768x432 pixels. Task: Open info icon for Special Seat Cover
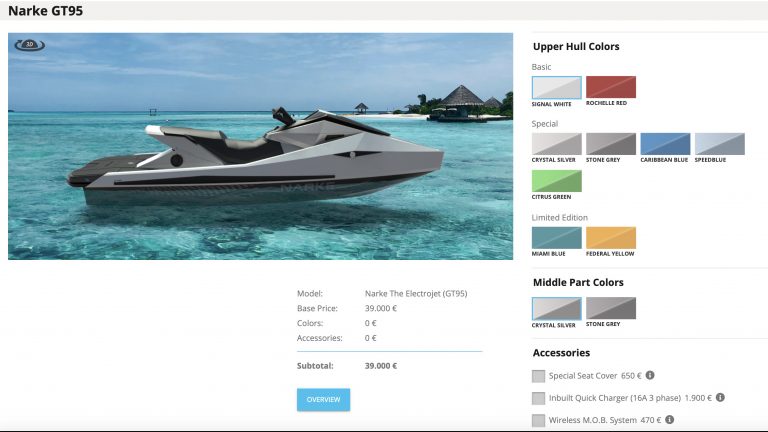point(650,375)
